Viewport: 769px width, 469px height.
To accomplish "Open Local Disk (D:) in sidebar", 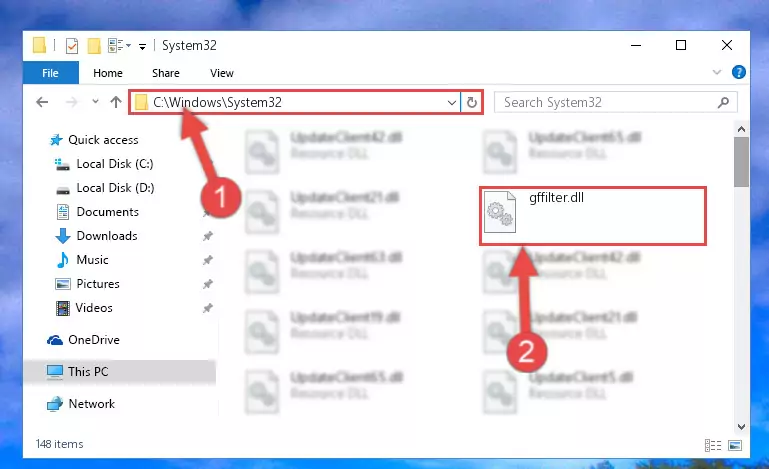I will pyautogui.click(x=115, y=188).
